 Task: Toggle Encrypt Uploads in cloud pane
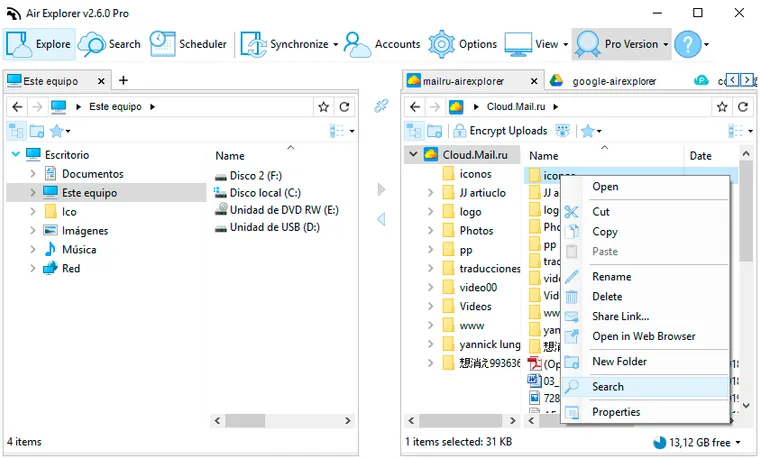click(500, 131)
